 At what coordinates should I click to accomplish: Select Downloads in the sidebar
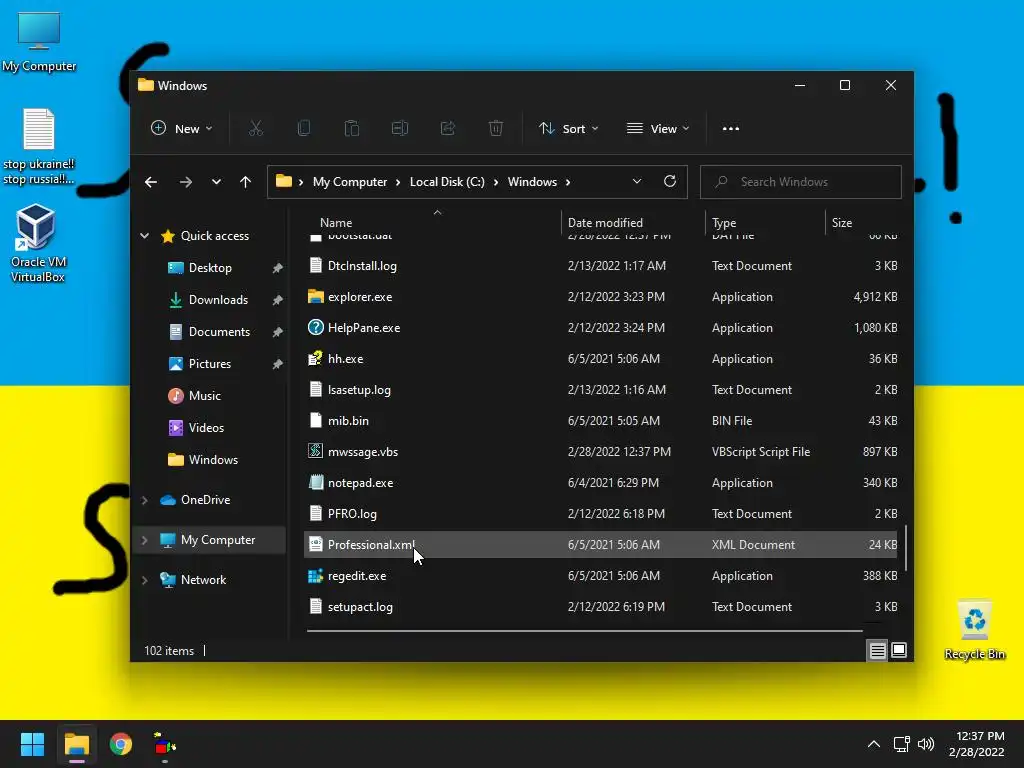tap(218, 300)
